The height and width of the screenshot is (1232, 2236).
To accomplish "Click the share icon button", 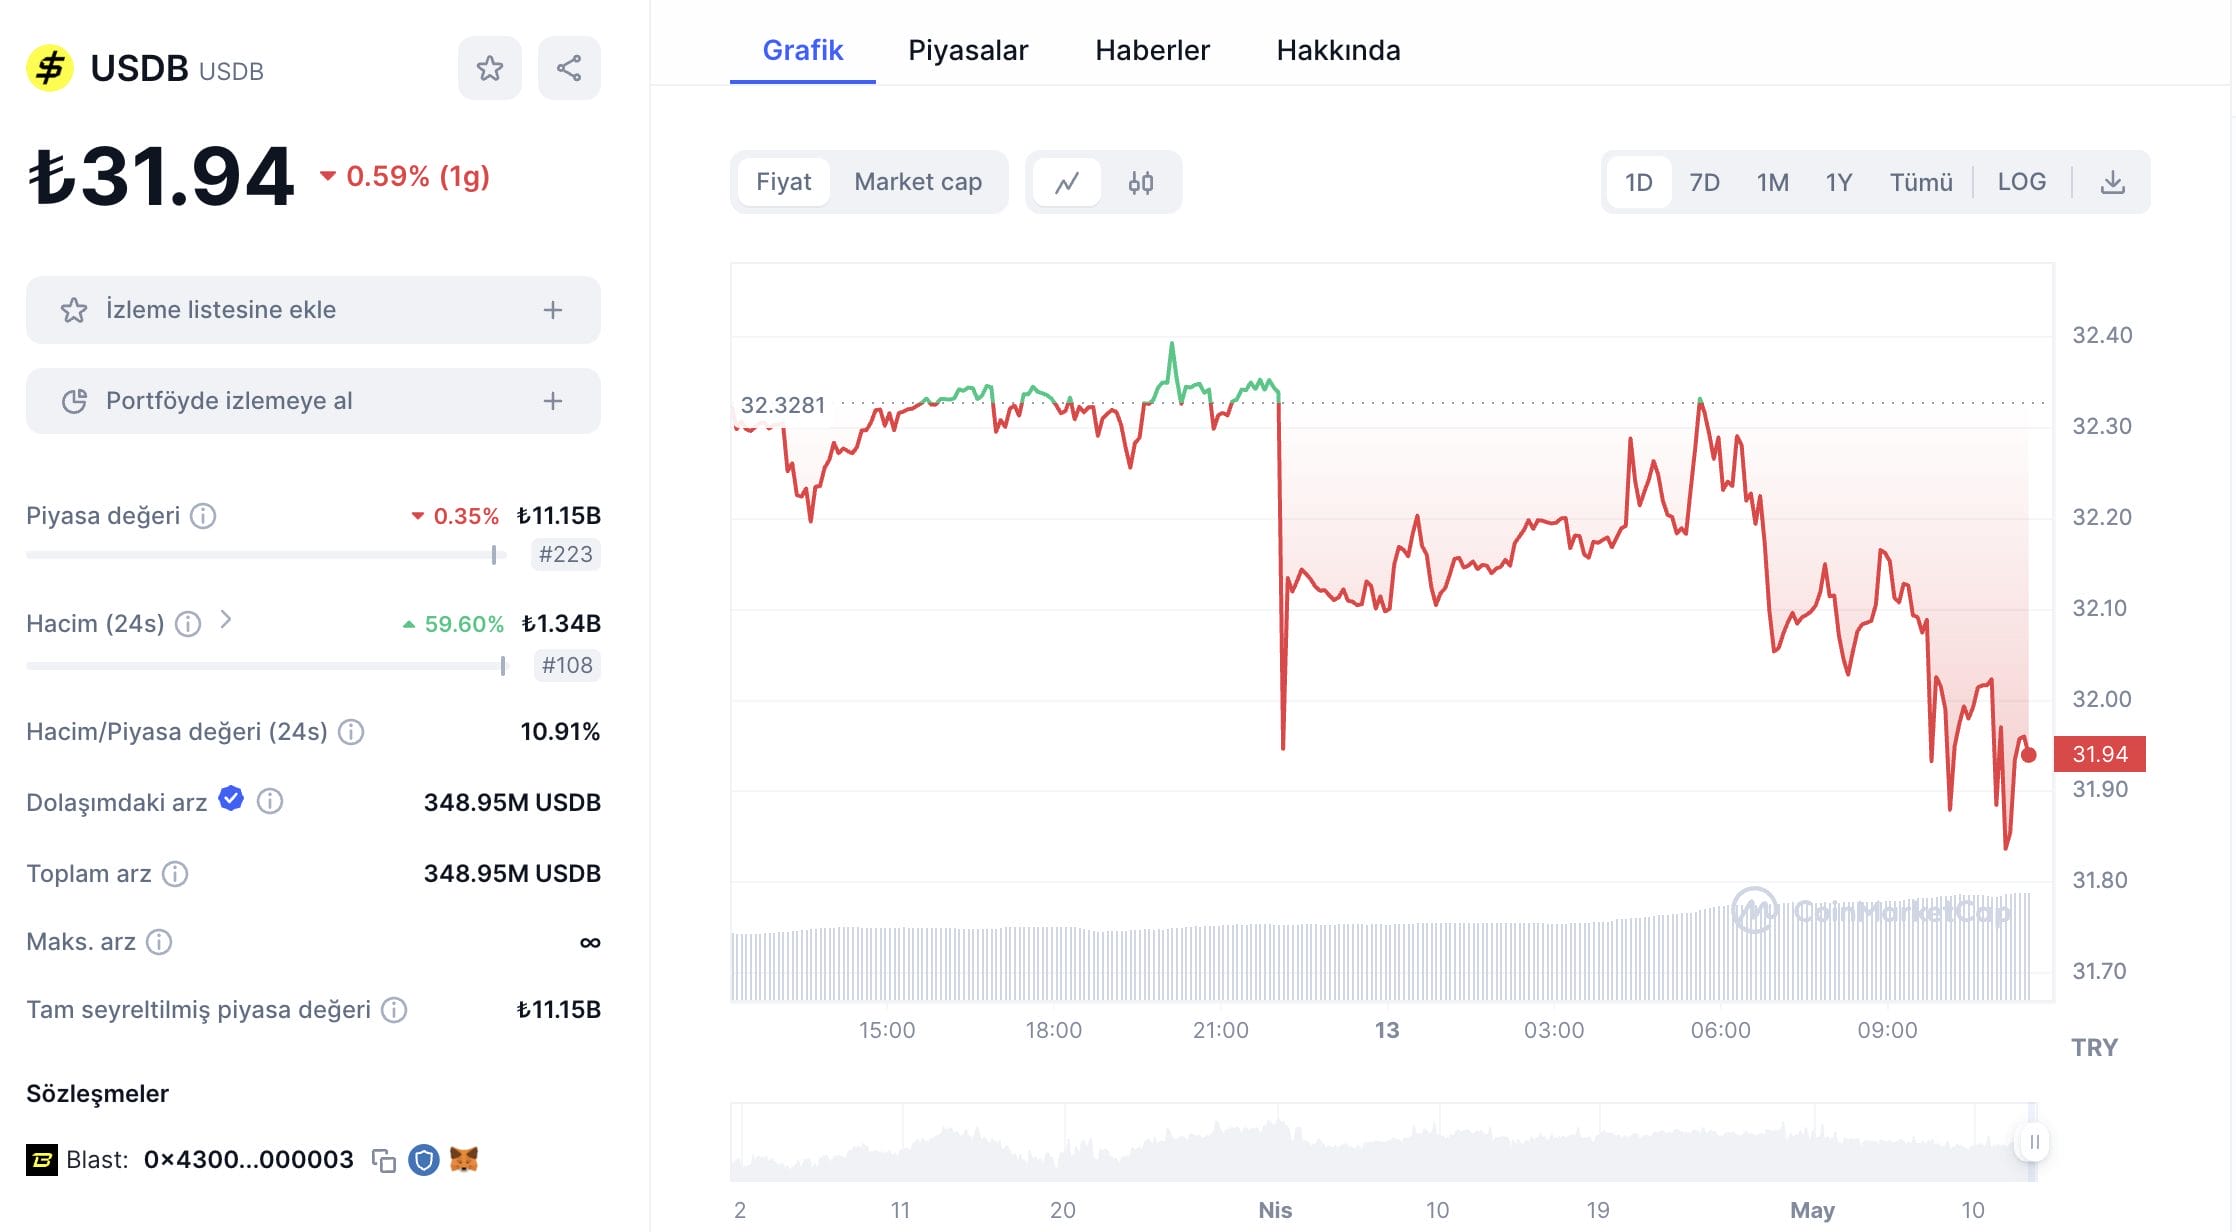I will click(x=569, y=68).
